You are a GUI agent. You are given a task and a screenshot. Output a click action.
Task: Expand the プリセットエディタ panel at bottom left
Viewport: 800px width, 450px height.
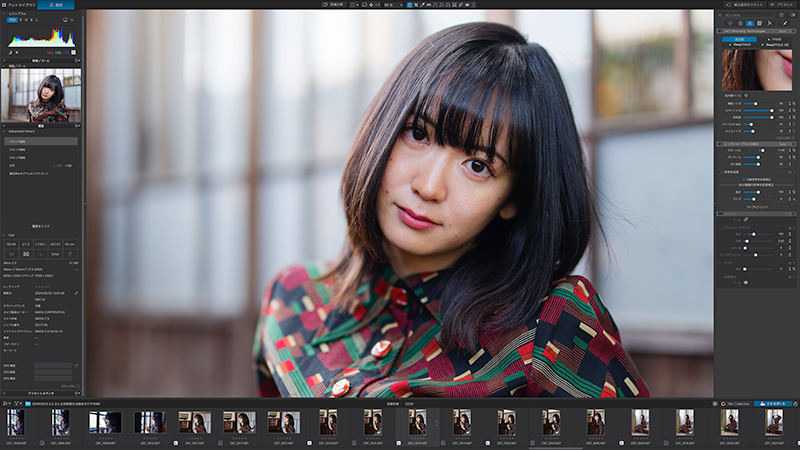tap(4, 393)
